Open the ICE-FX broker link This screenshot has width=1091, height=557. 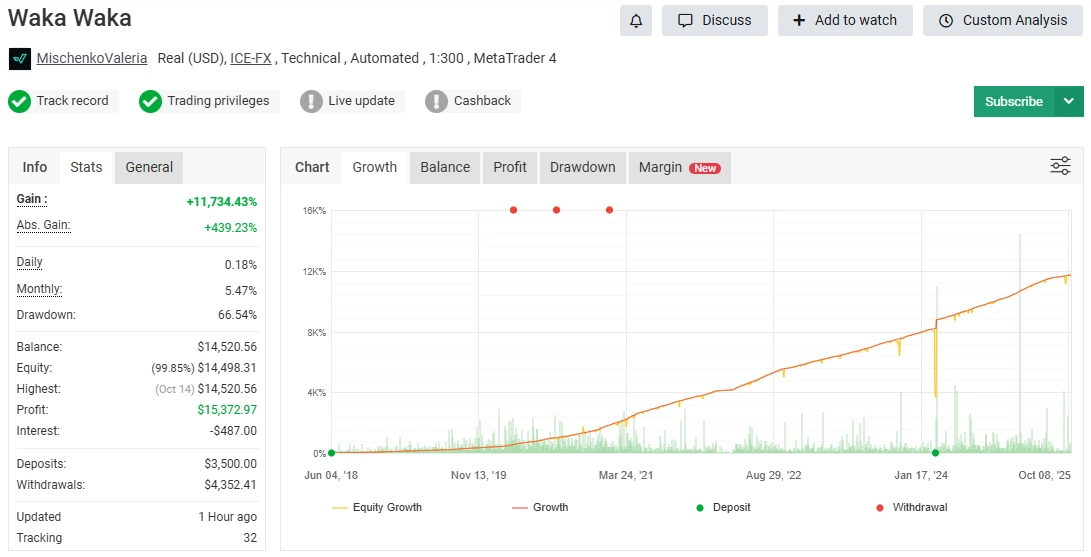coord(252,58)
